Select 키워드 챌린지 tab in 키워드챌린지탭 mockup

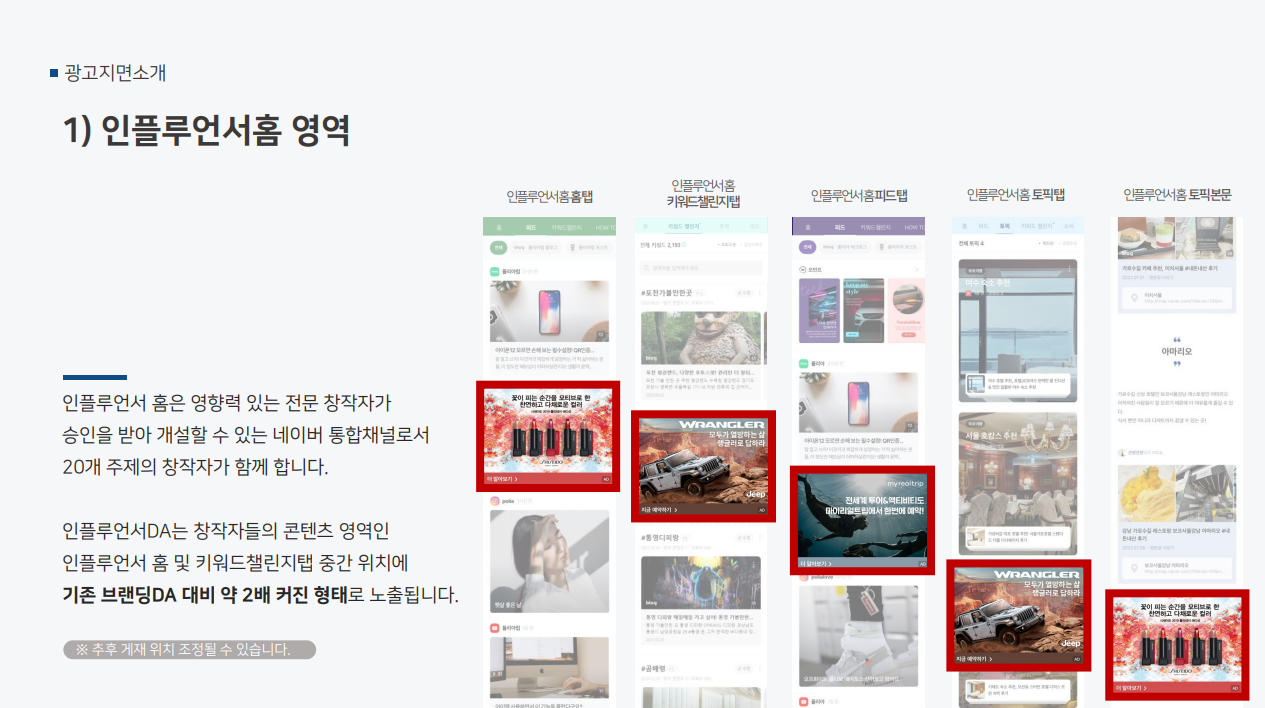(682, 227)
